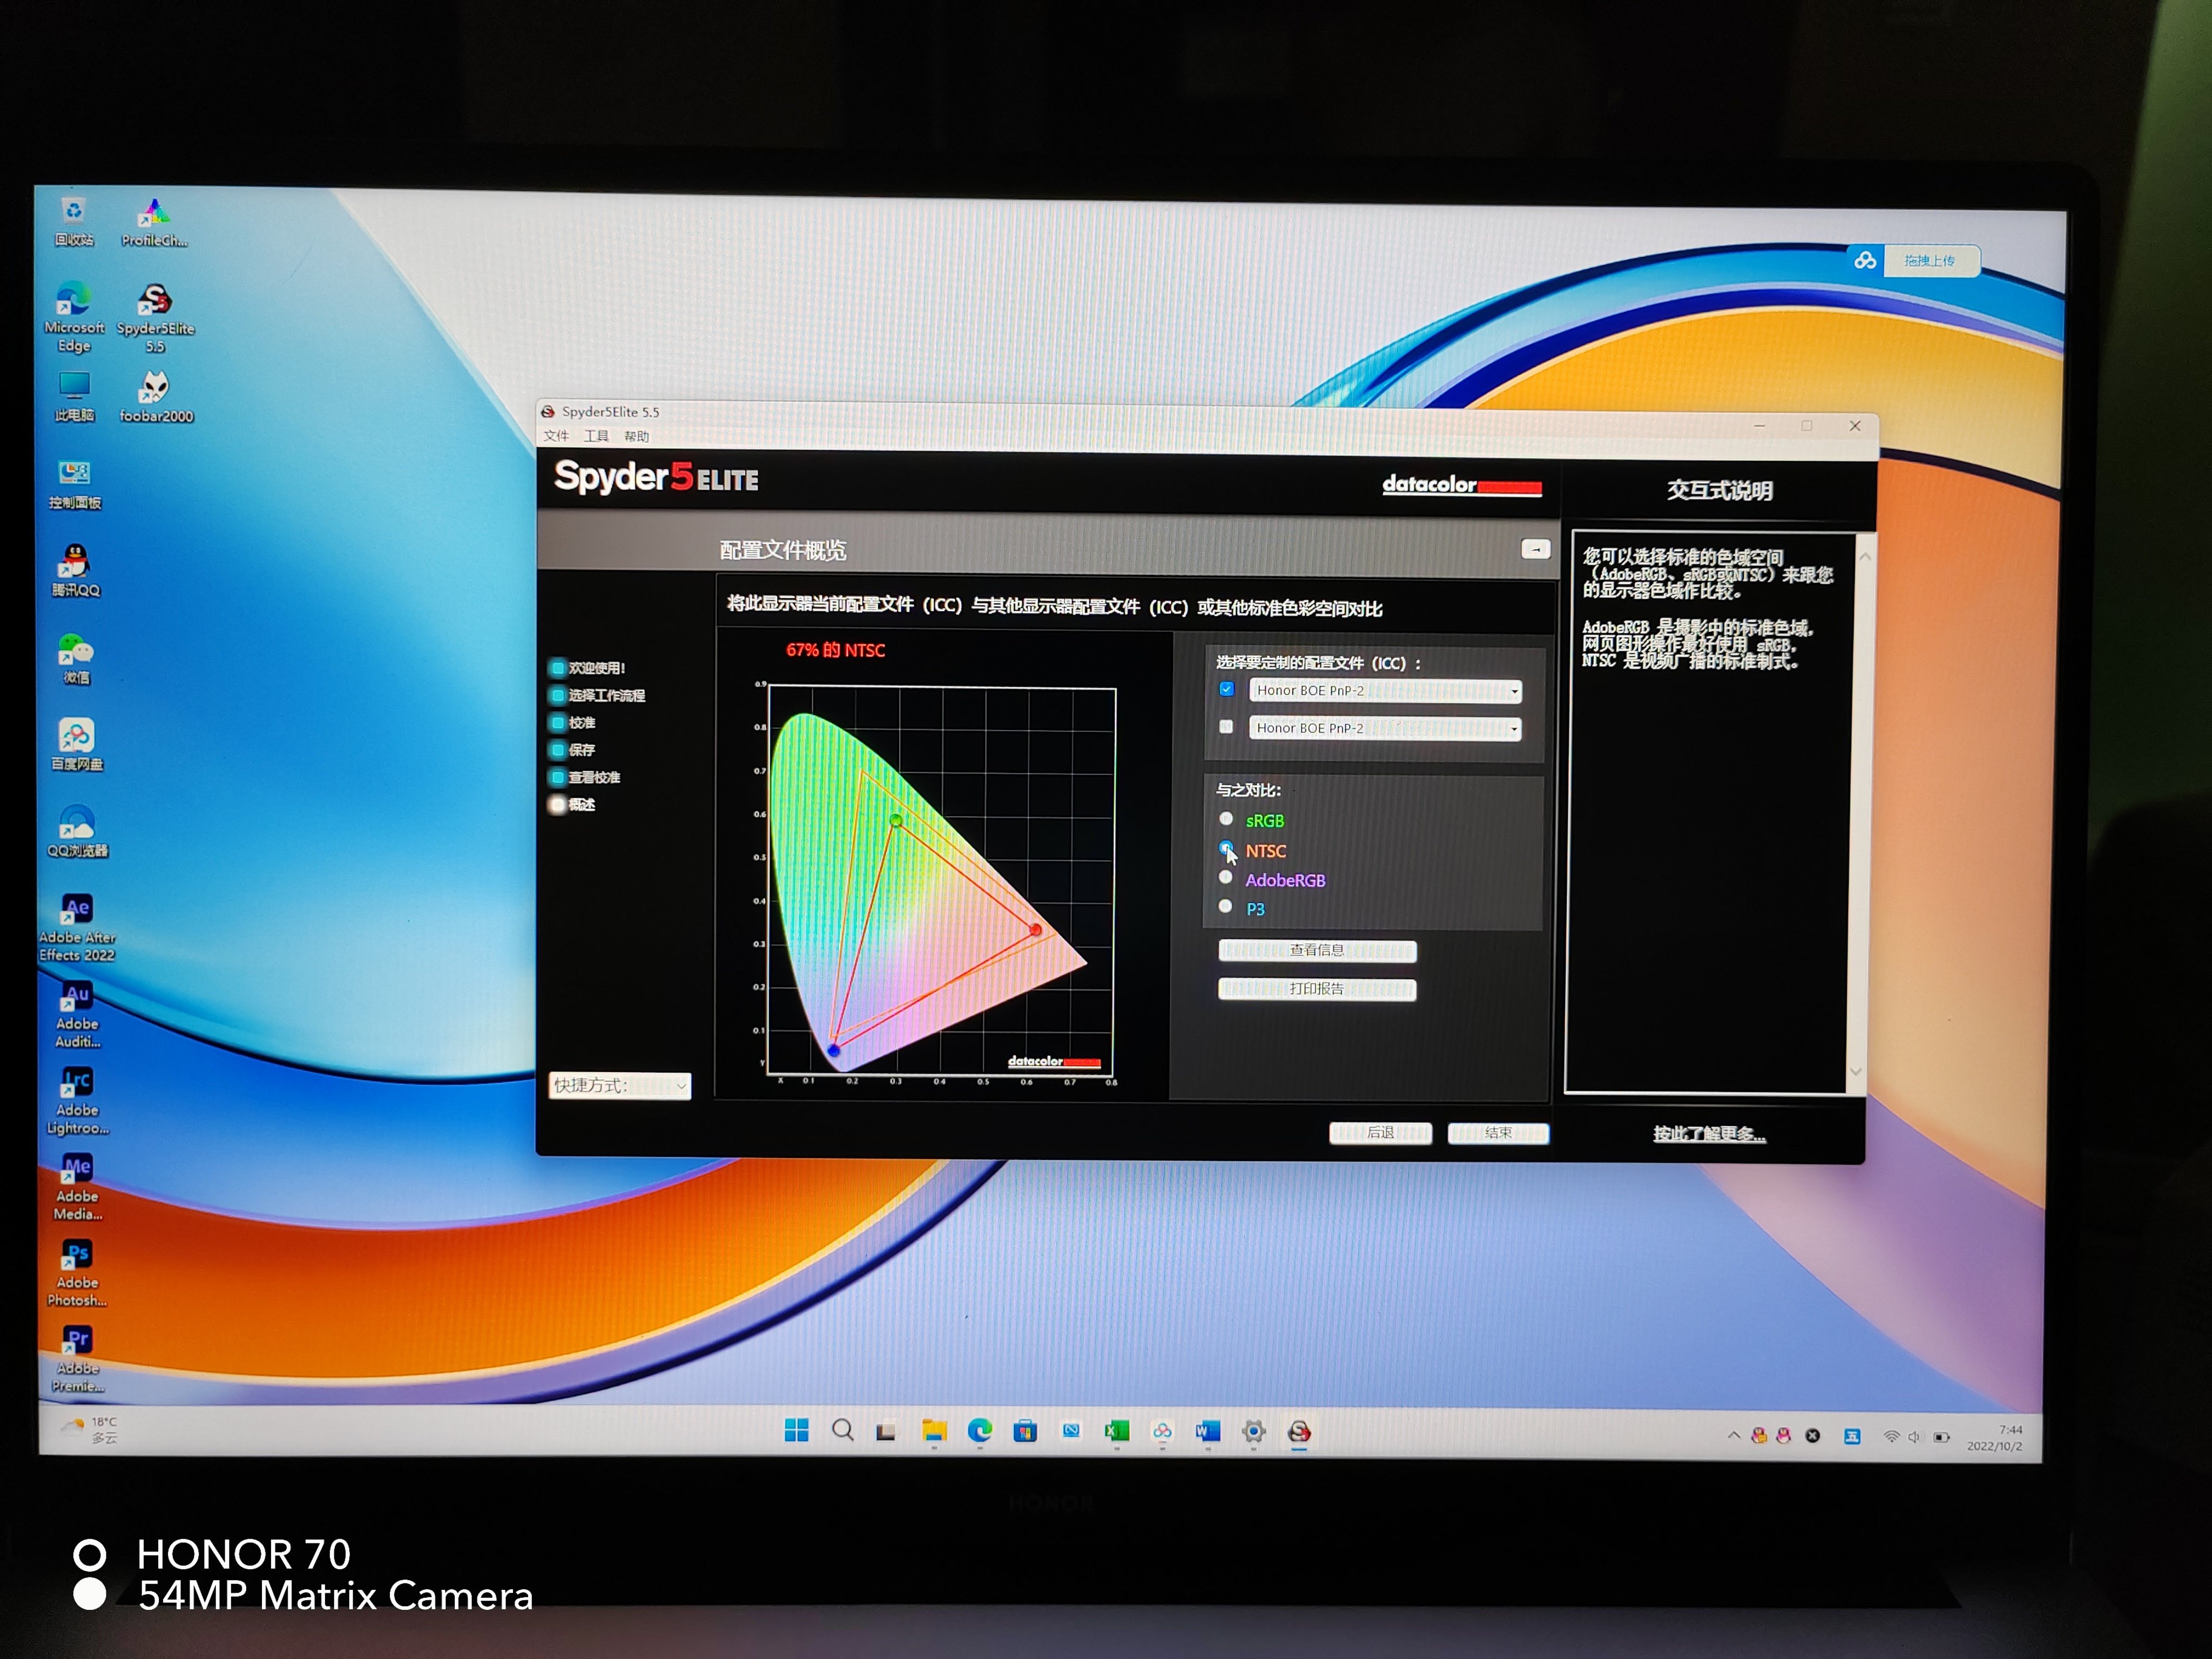Open the 工具 menu
This screenshot has height=1659, width=2212.
(596, 436)
